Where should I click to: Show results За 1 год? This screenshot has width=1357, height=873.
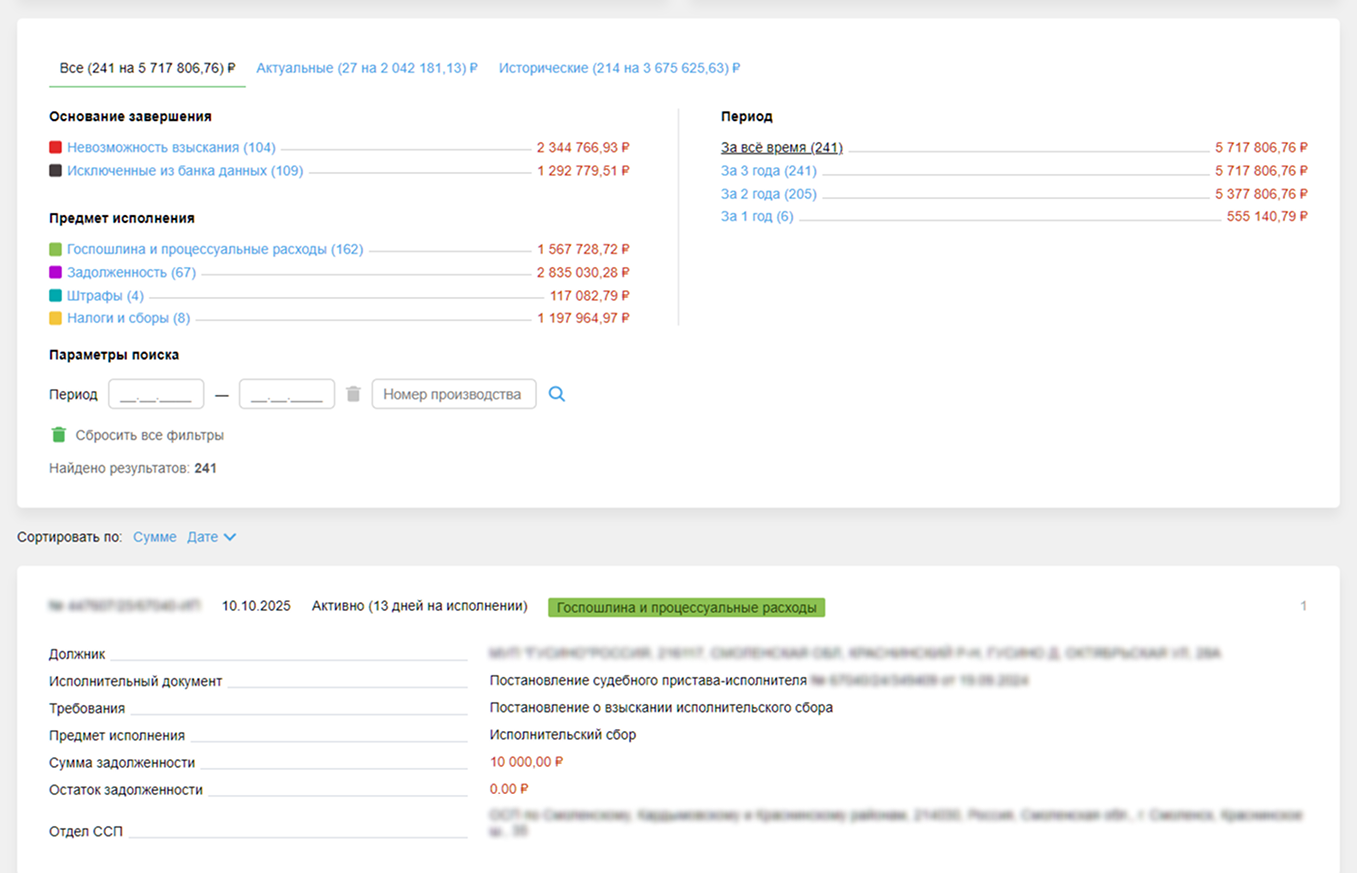[757, 216]
